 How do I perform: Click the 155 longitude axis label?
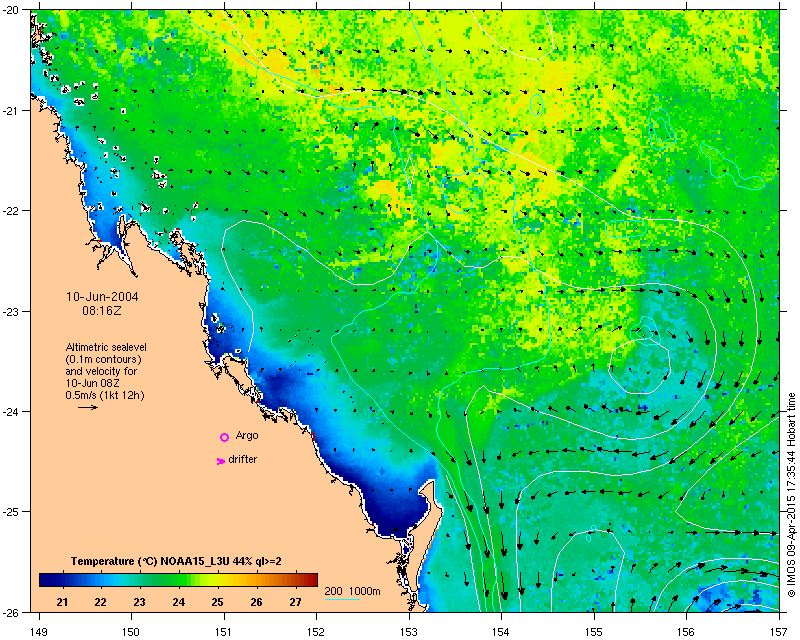pos(594,632)
